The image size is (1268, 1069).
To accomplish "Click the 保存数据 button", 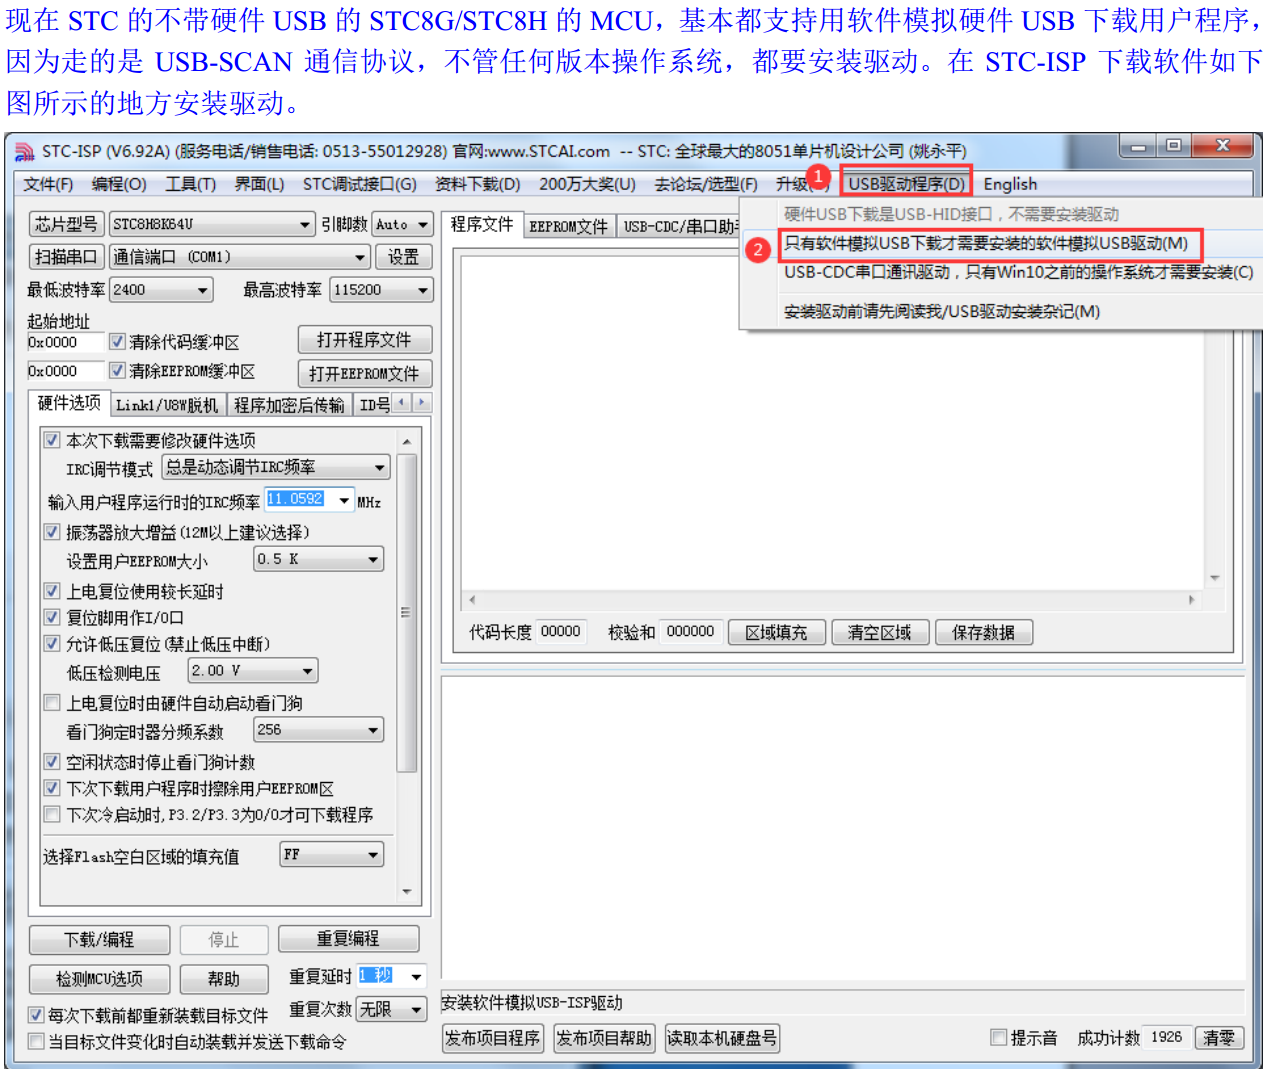I will point(984,633).
